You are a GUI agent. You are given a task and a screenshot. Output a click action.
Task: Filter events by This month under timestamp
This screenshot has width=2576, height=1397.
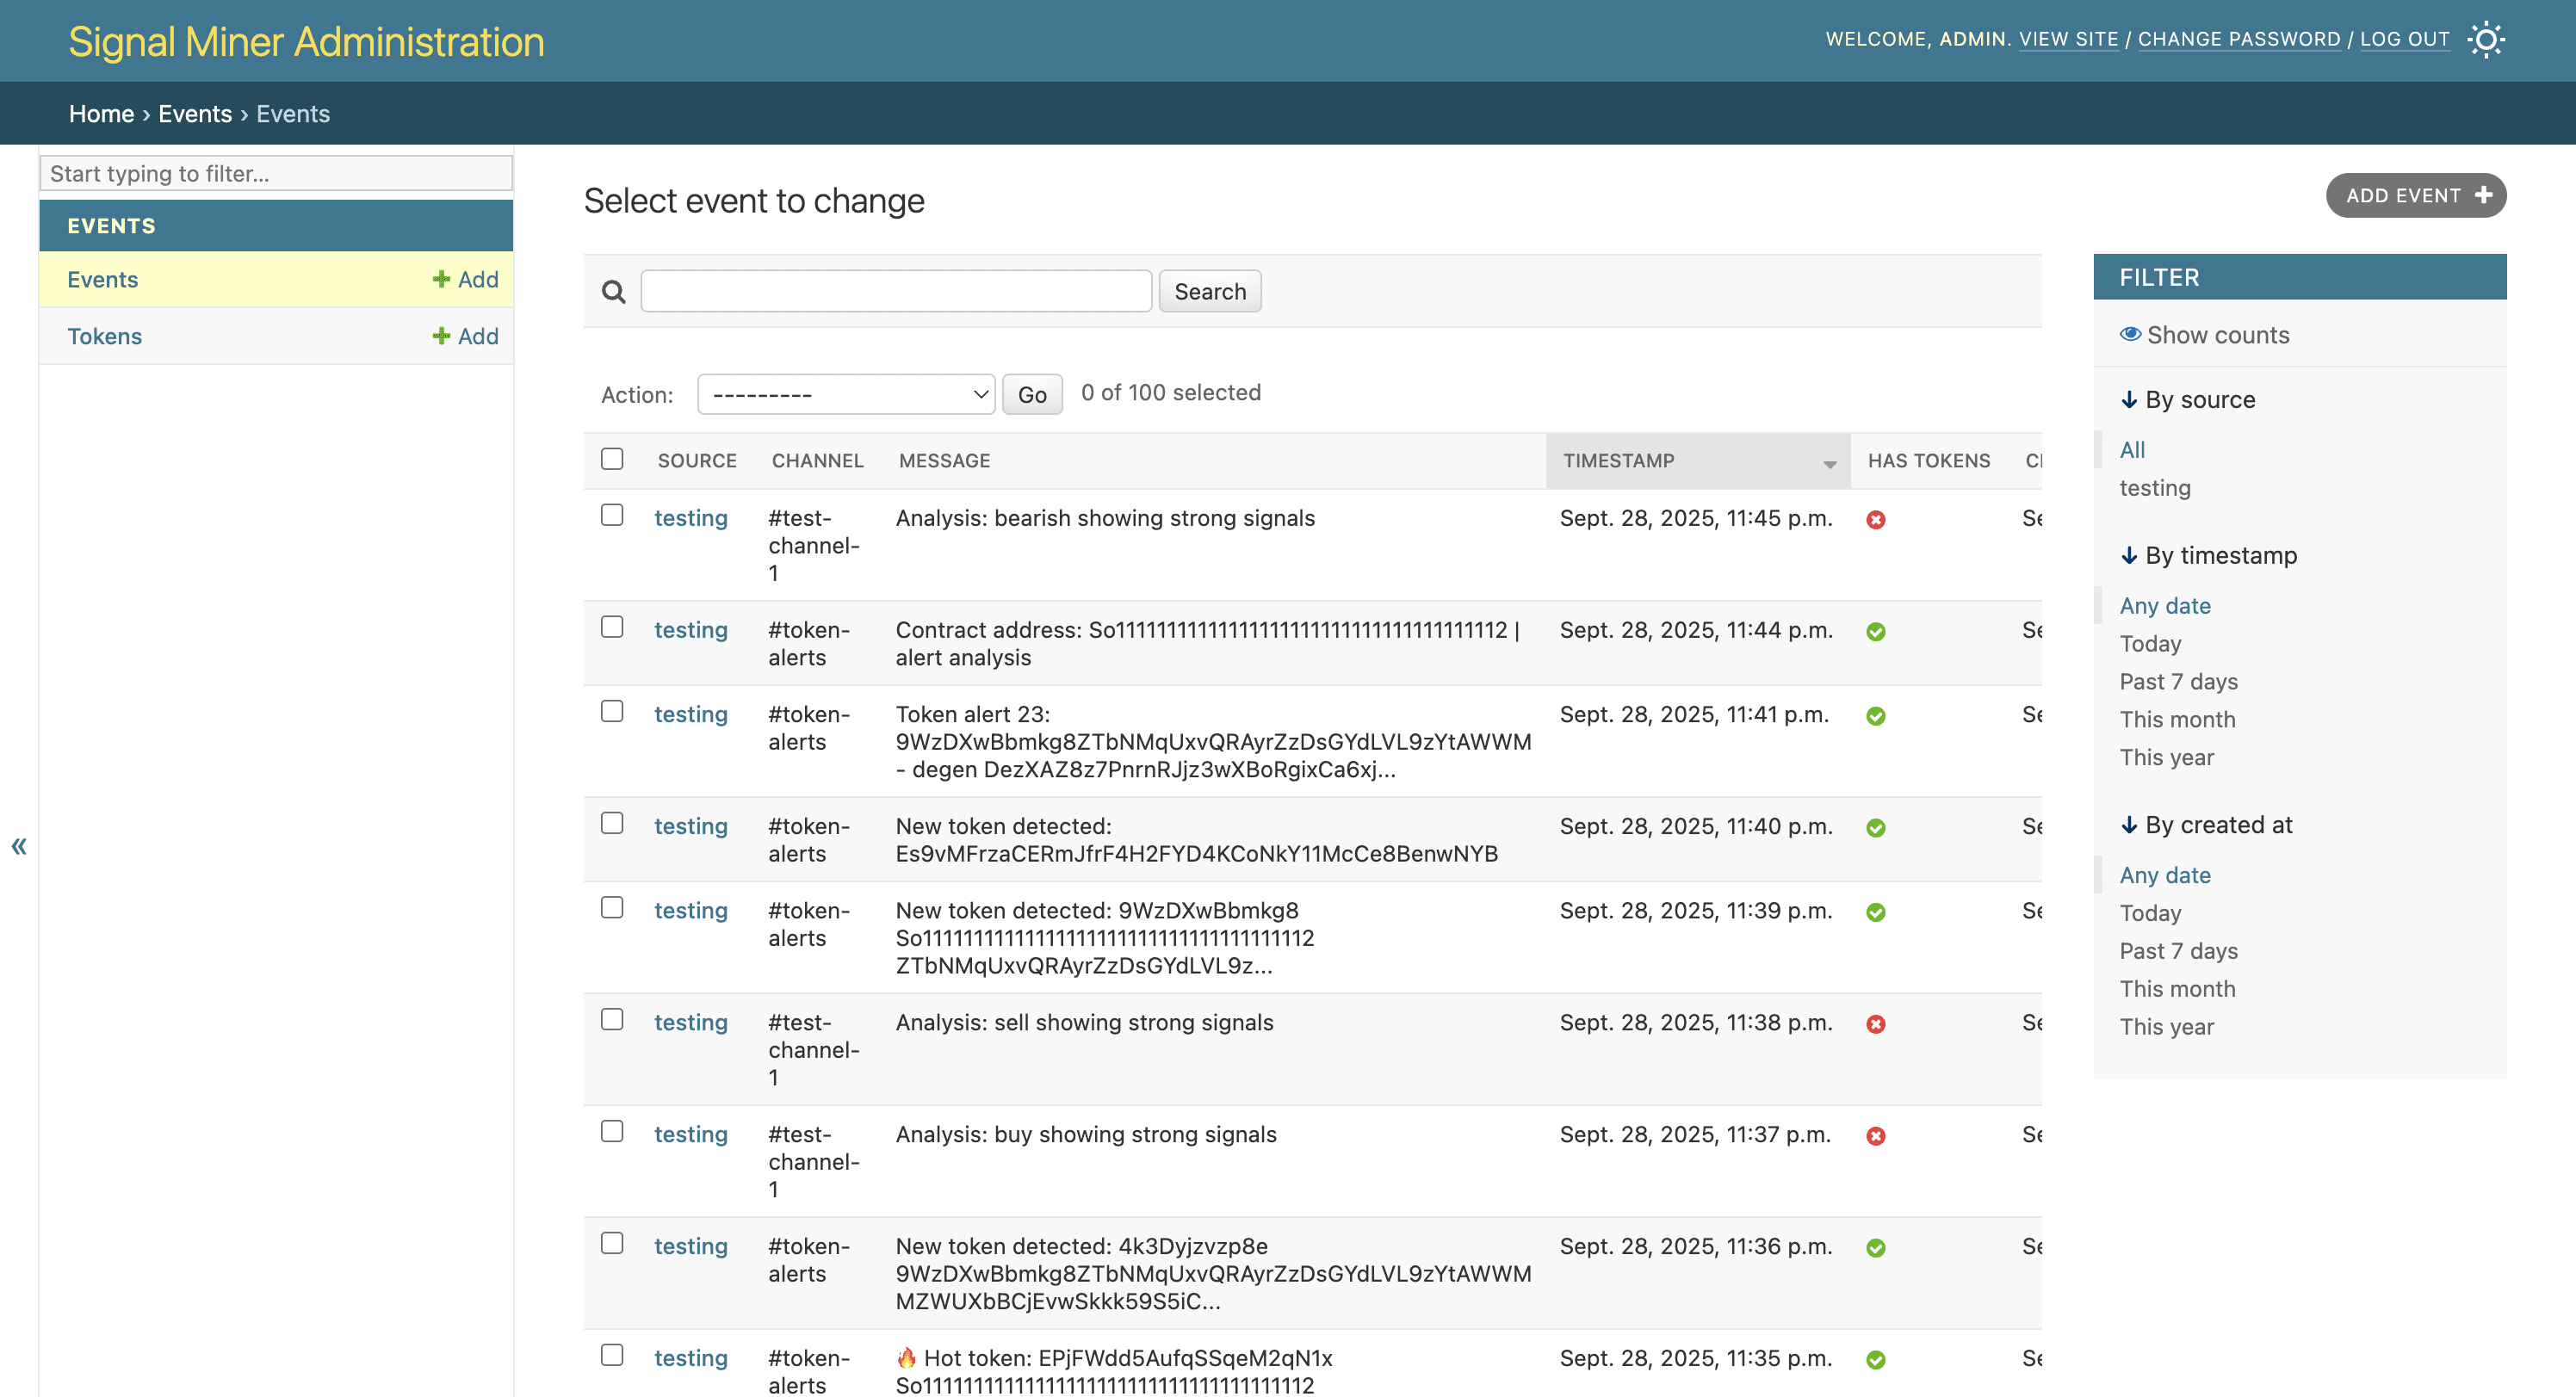coord(2177,719)
